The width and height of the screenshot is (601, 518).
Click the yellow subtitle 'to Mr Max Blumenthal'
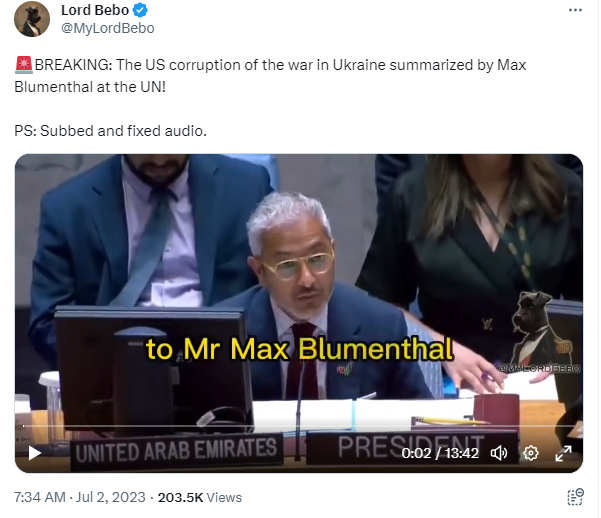pyautogui.click(x=299, y=349)
